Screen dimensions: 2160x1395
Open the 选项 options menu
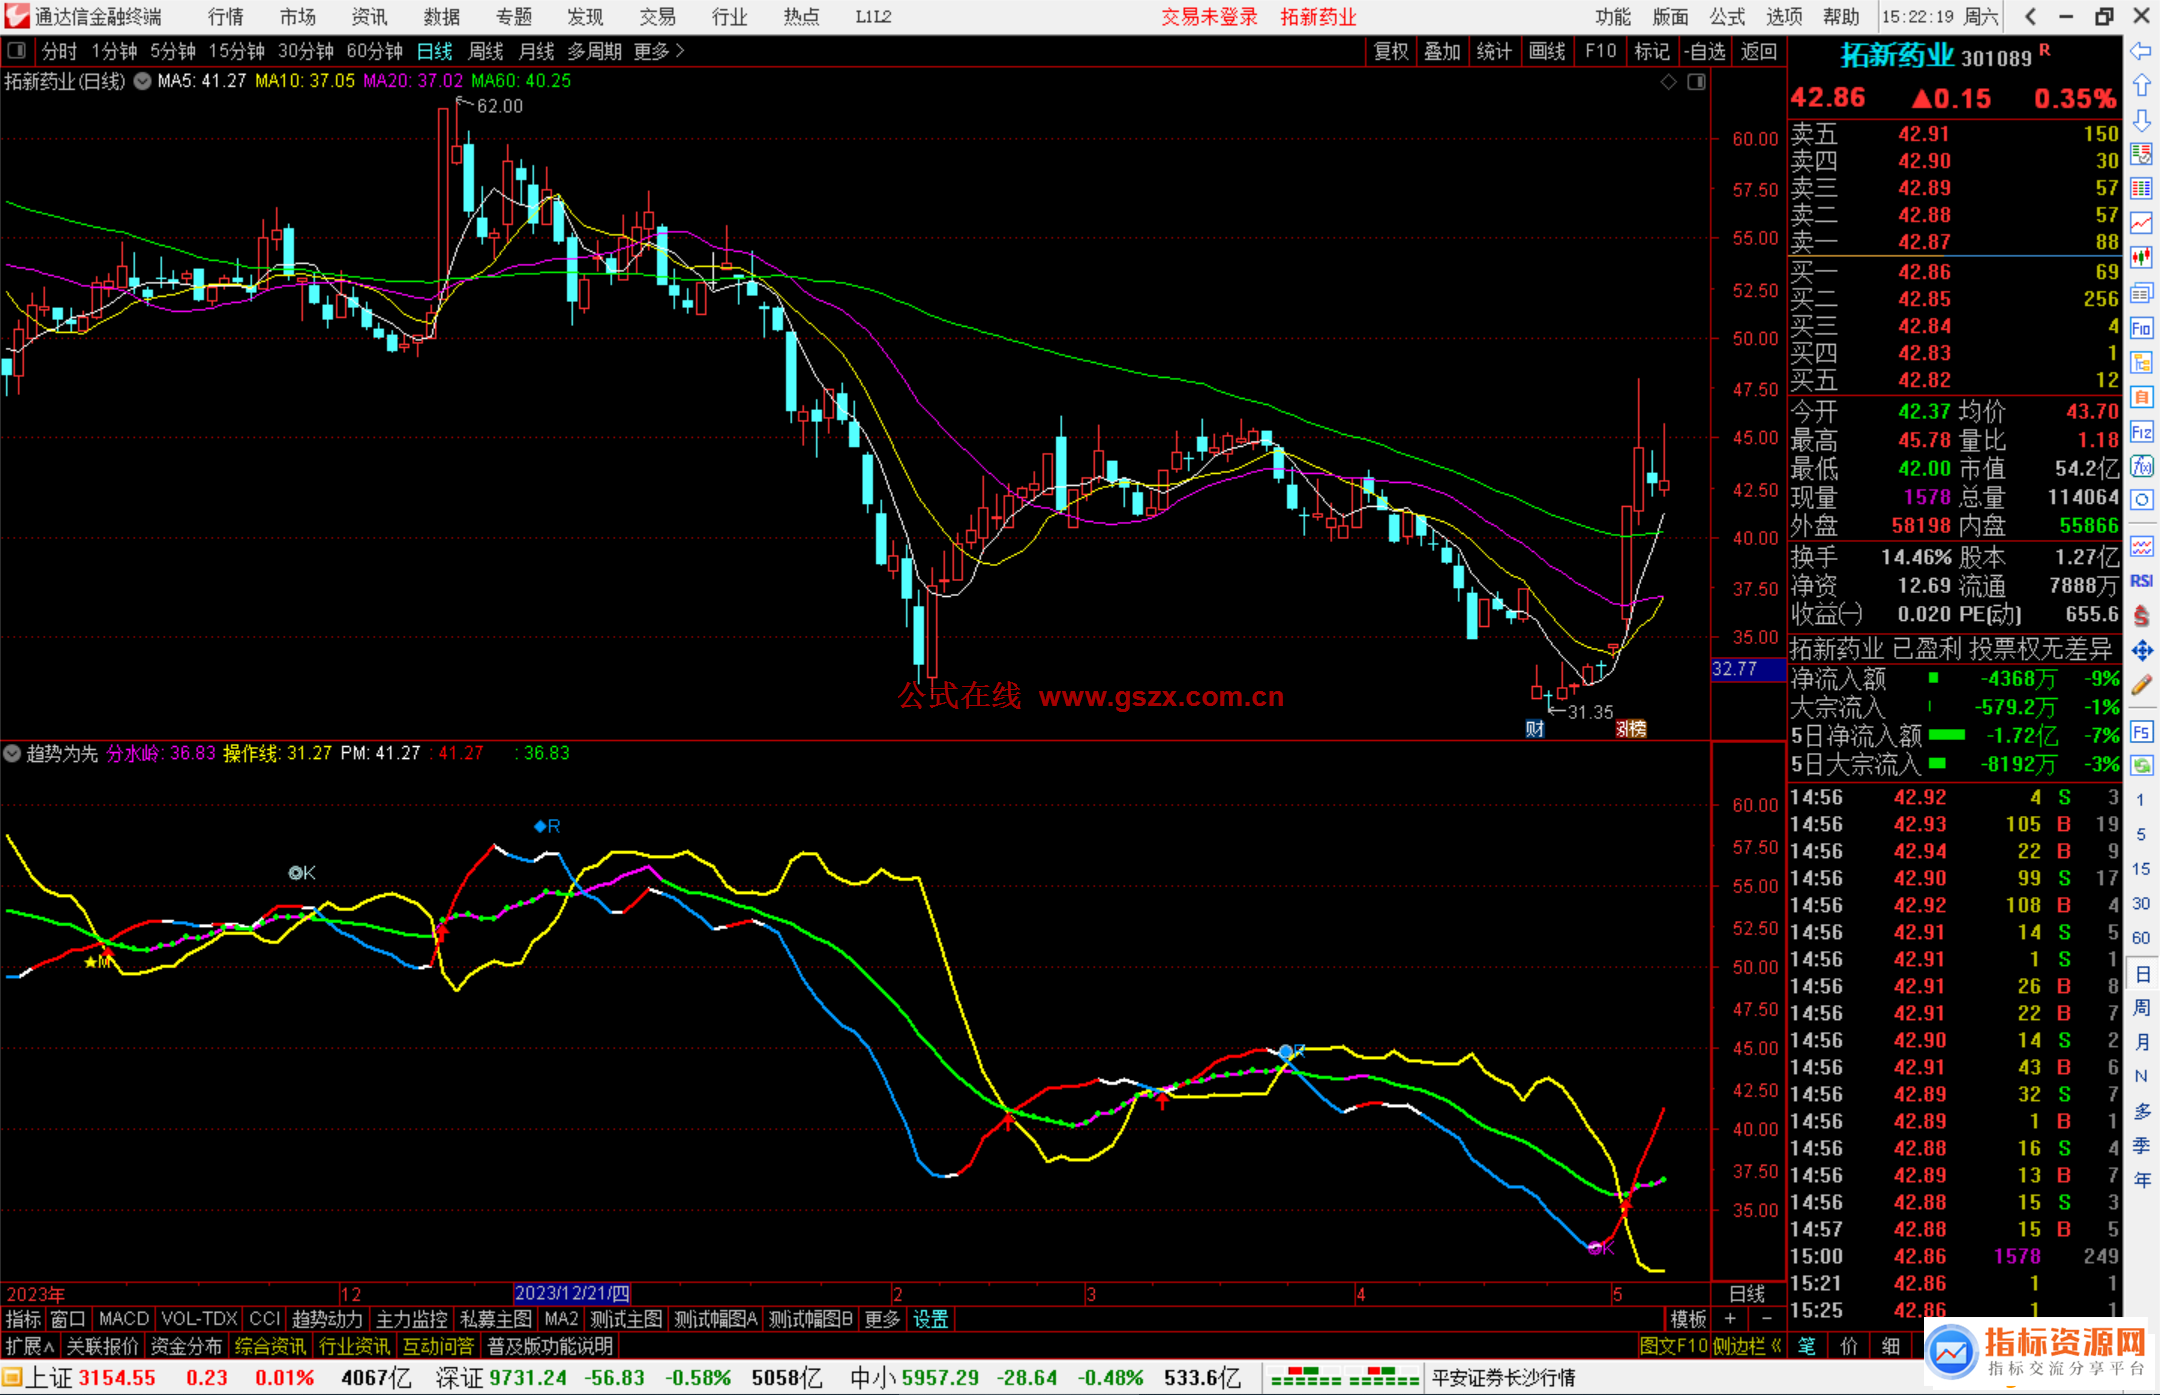pos(1785,16)
